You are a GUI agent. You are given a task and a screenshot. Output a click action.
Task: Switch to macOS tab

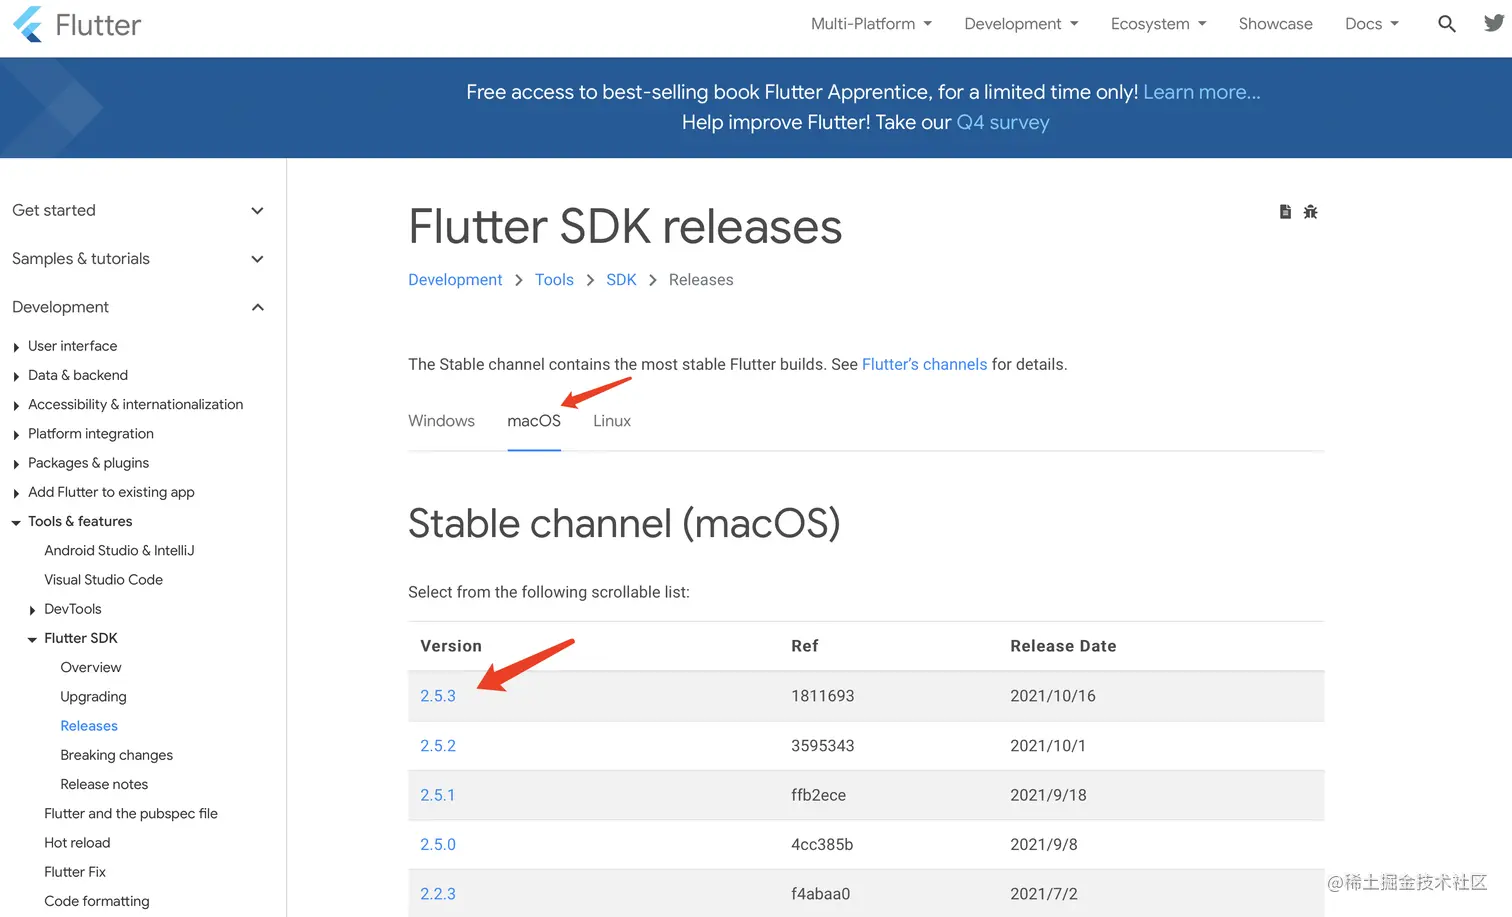pyautogui.click(x=534, y=421)
